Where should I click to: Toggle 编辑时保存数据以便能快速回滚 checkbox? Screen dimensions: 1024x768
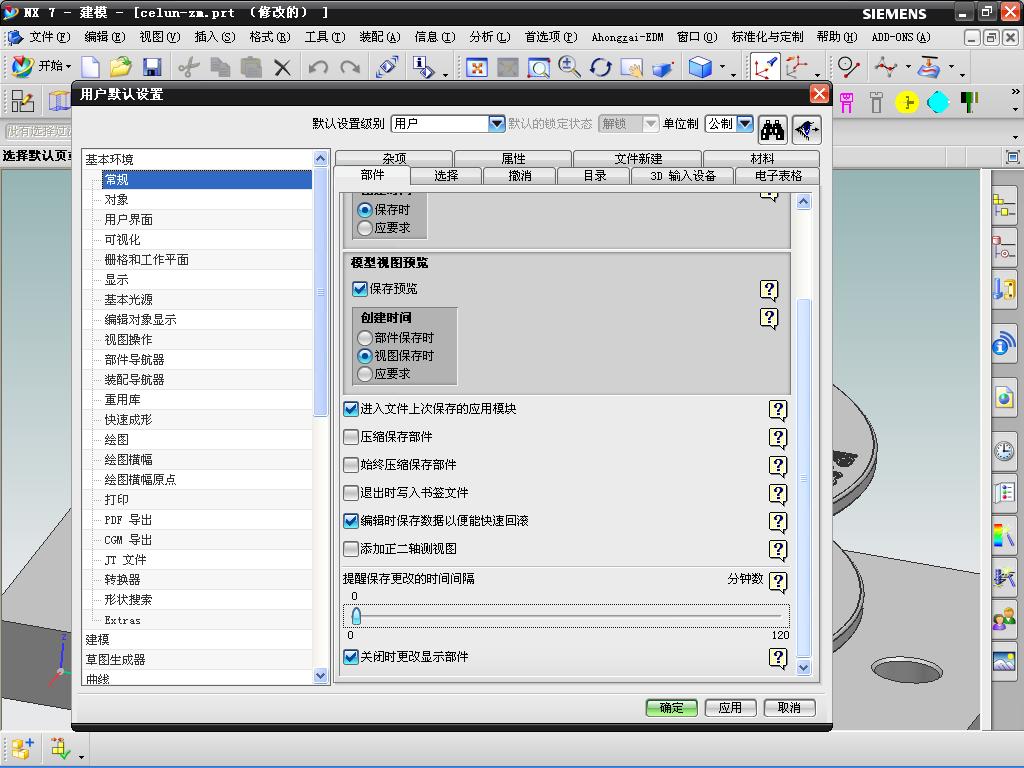tap(351, 521)
